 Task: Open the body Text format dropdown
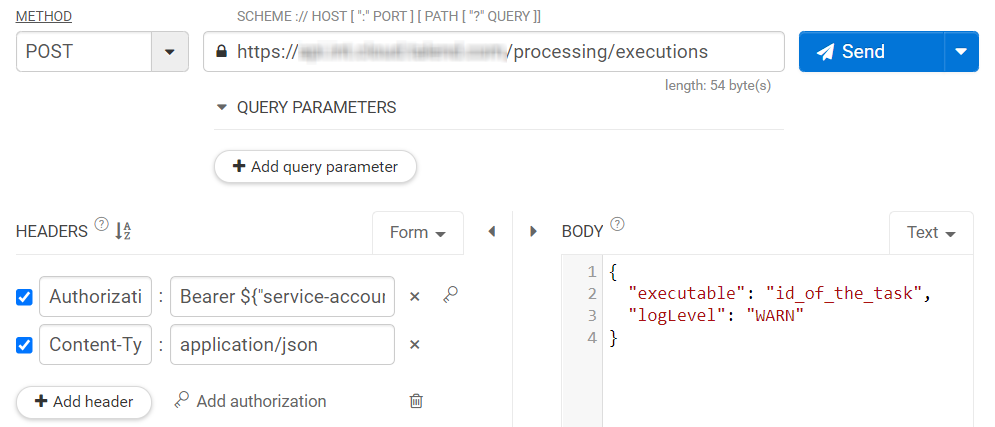coord(931,233)
